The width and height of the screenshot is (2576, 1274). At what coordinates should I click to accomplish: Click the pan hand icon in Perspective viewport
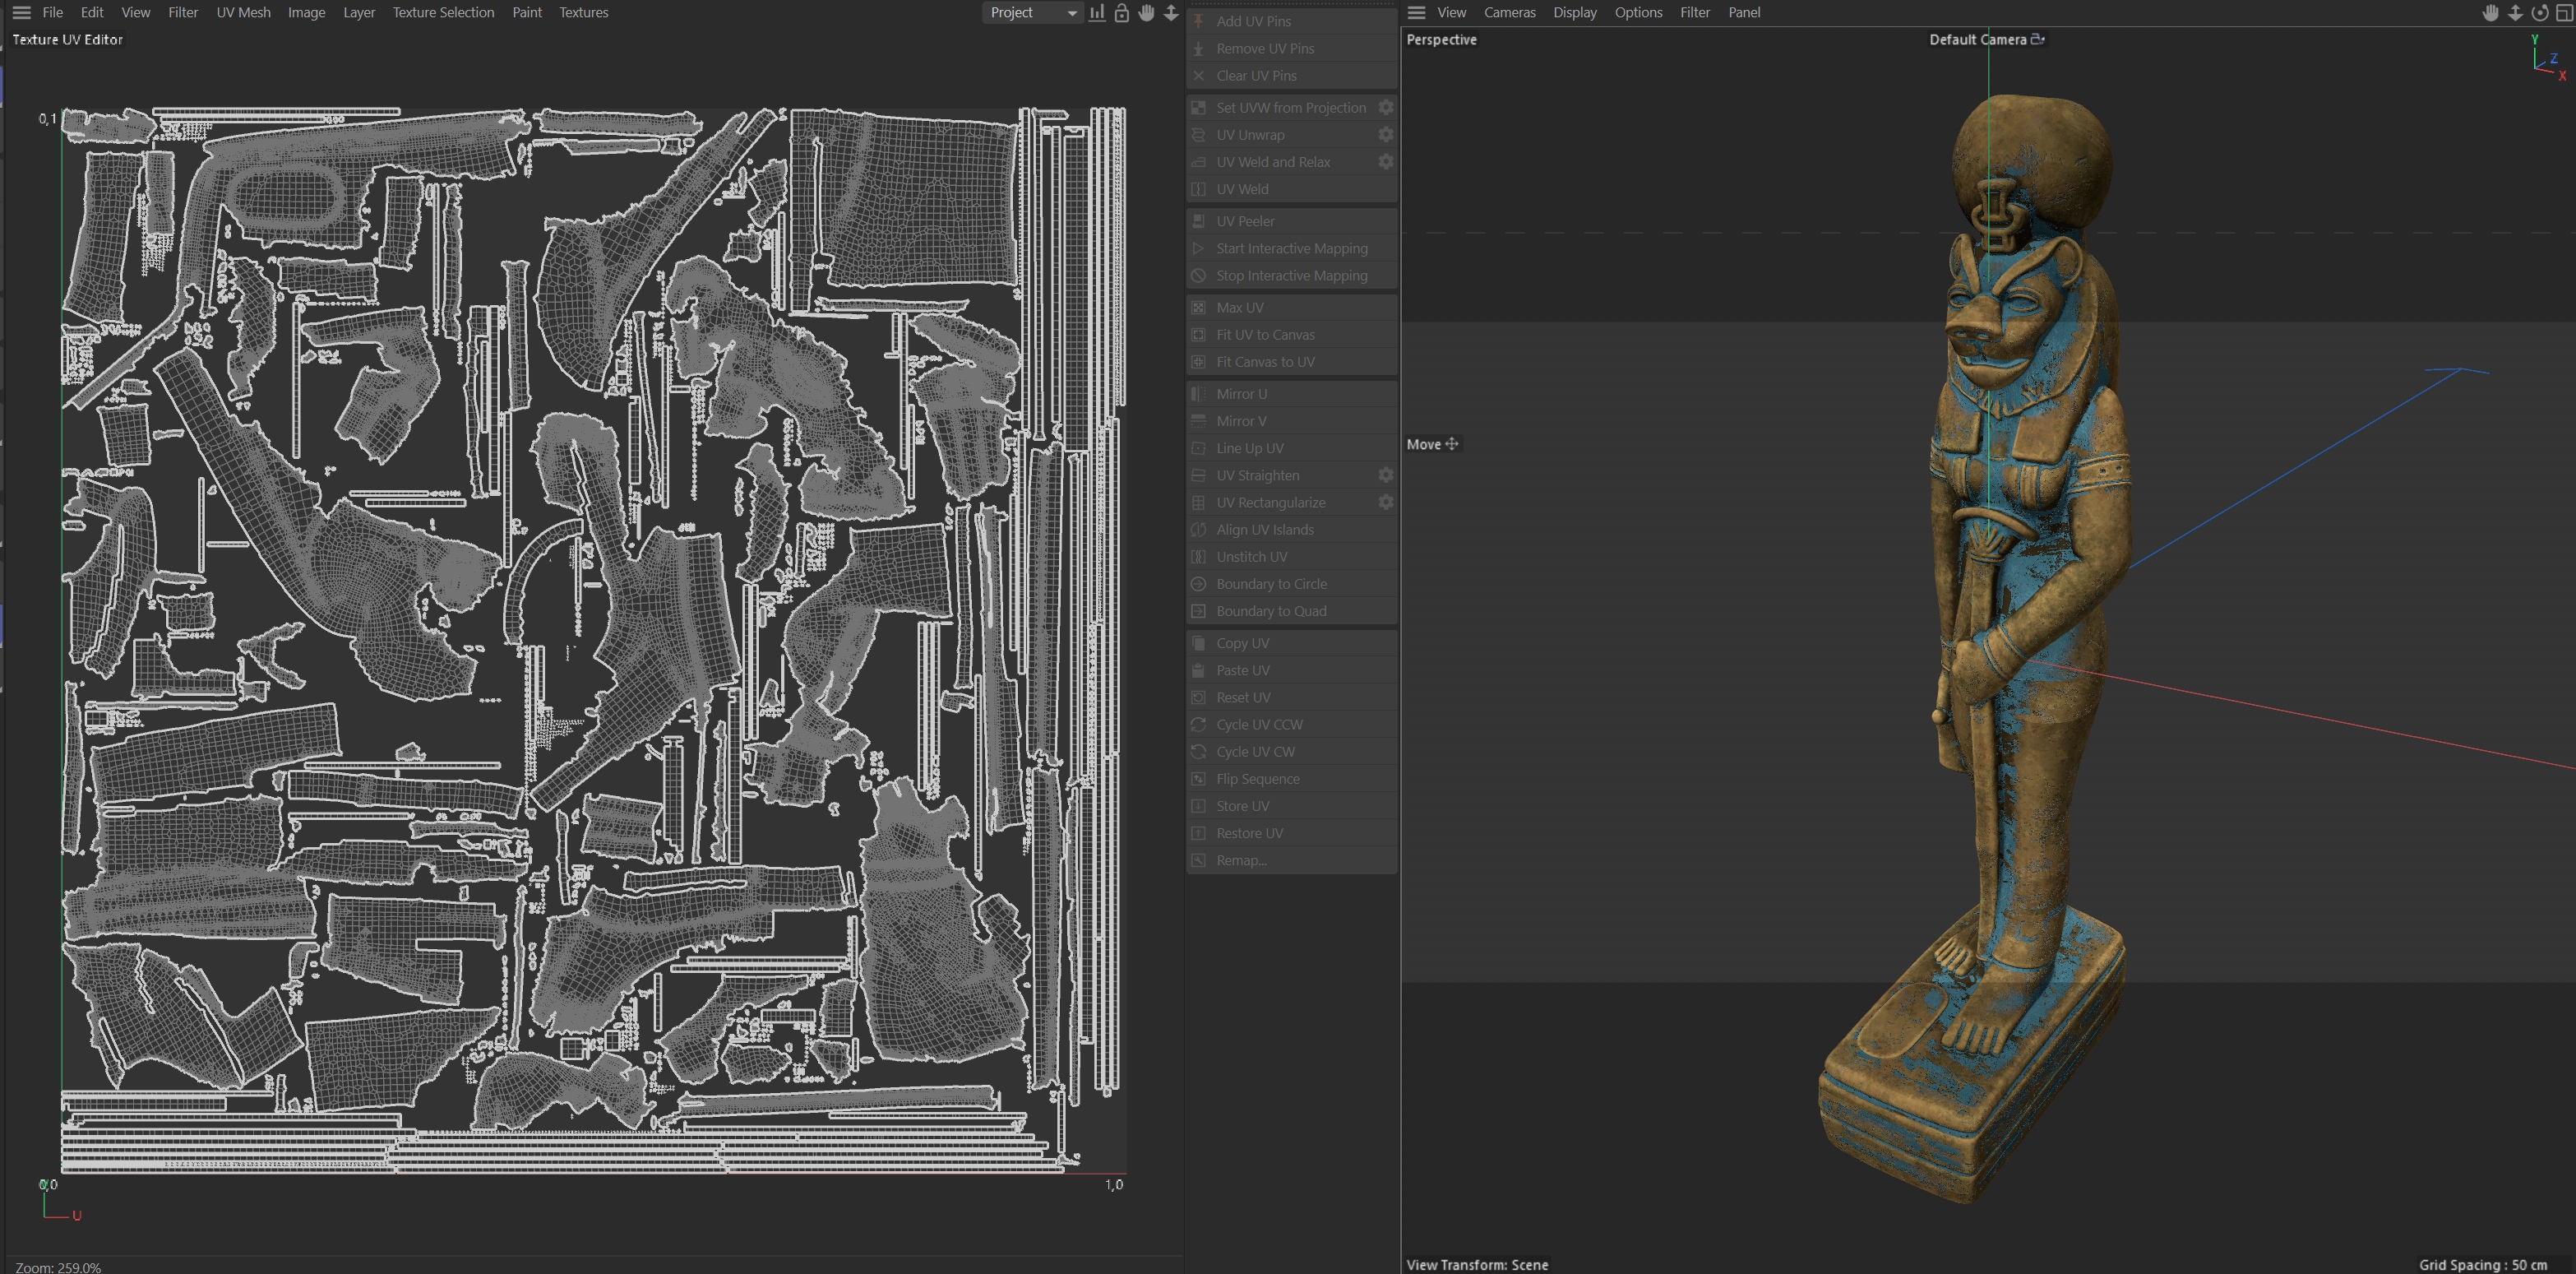tap(2491, 13)
